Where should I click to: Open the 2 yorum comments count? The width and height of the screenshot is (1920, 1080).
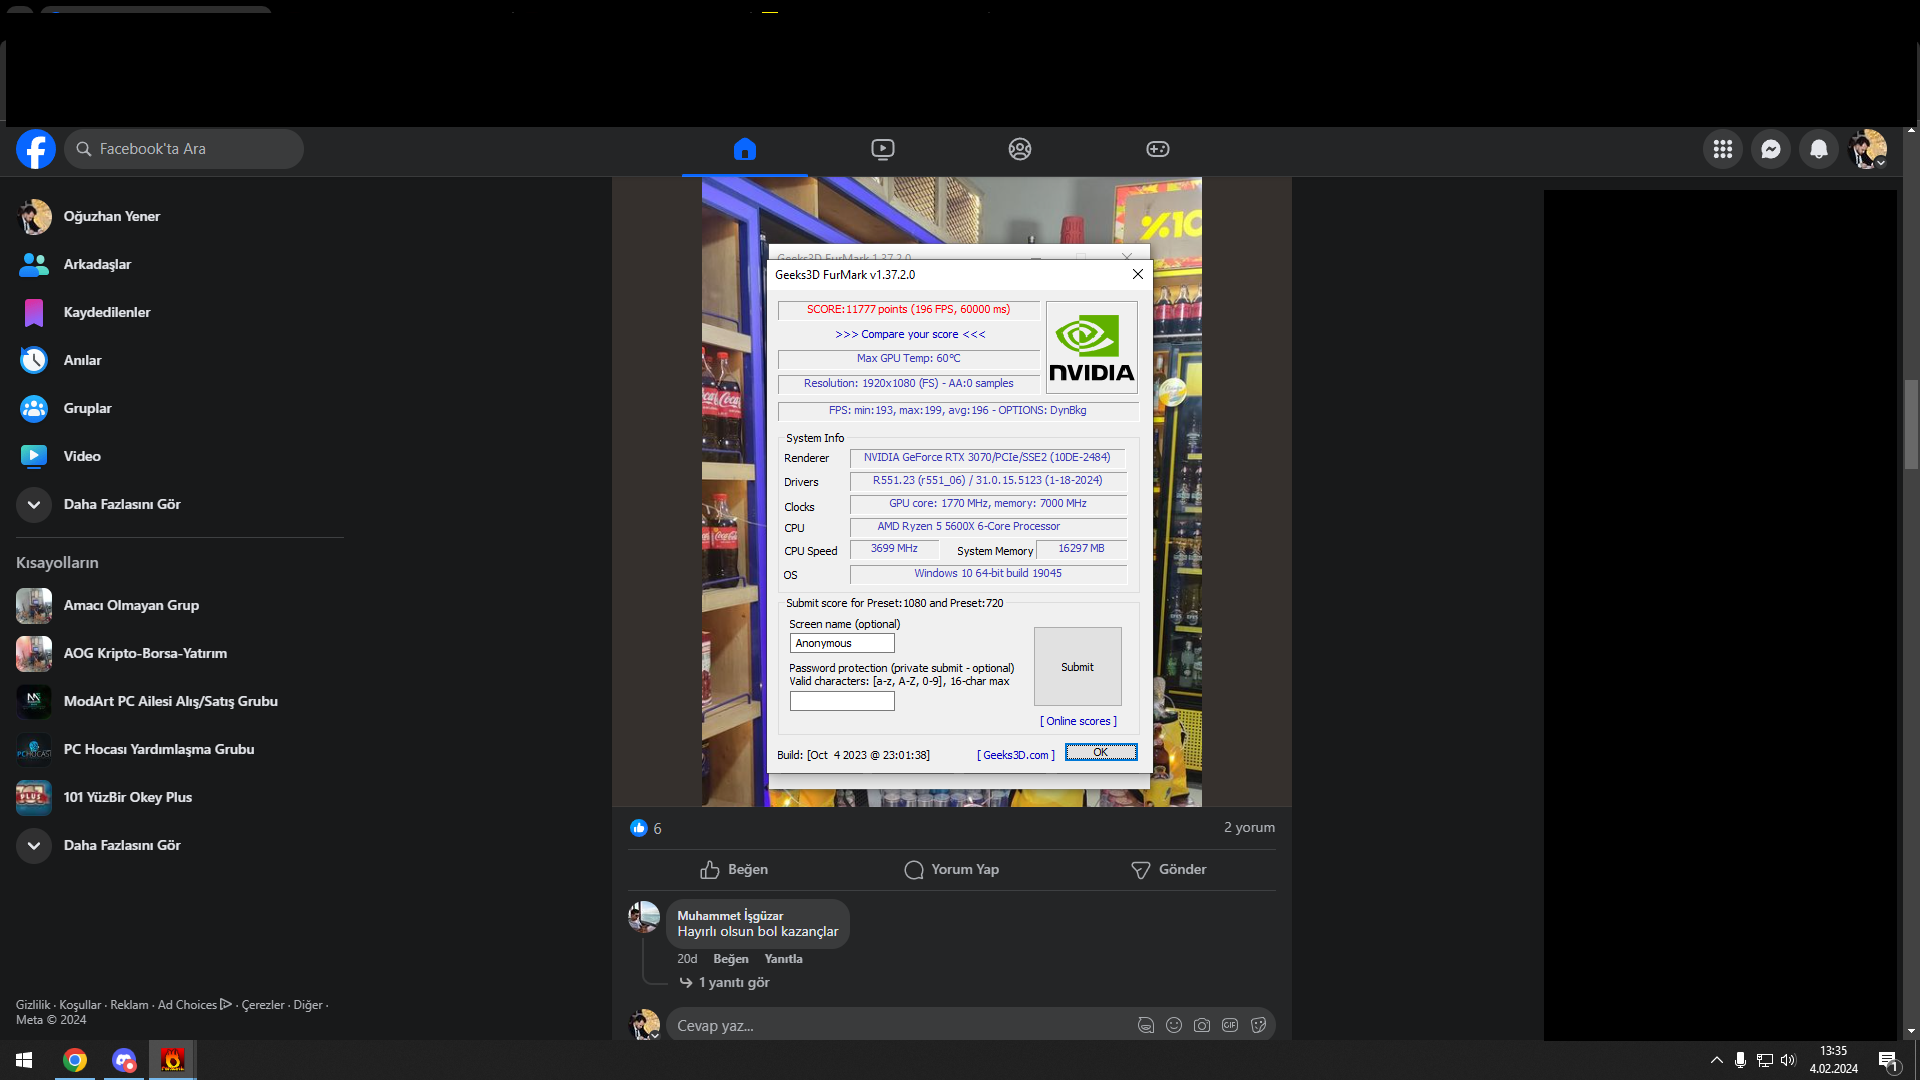(x=1249, y=828)
